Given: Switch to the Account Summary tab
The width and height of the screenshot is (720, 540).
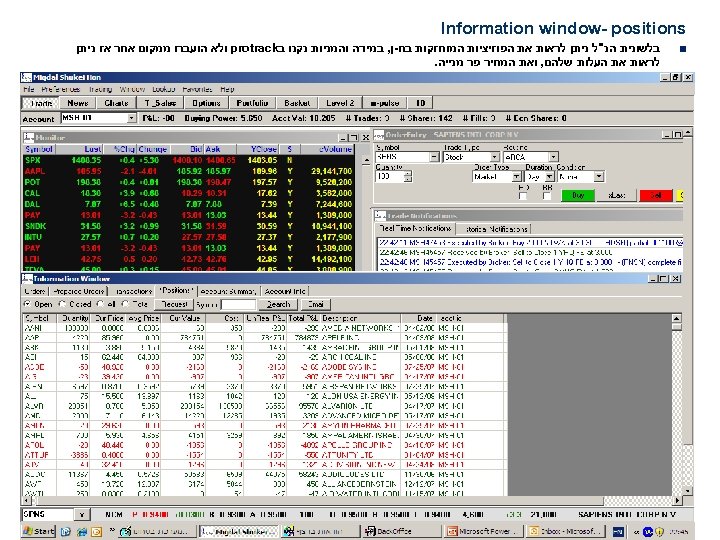Looking at the screenshot, I should pyautogui.click(x=228, y=291).
